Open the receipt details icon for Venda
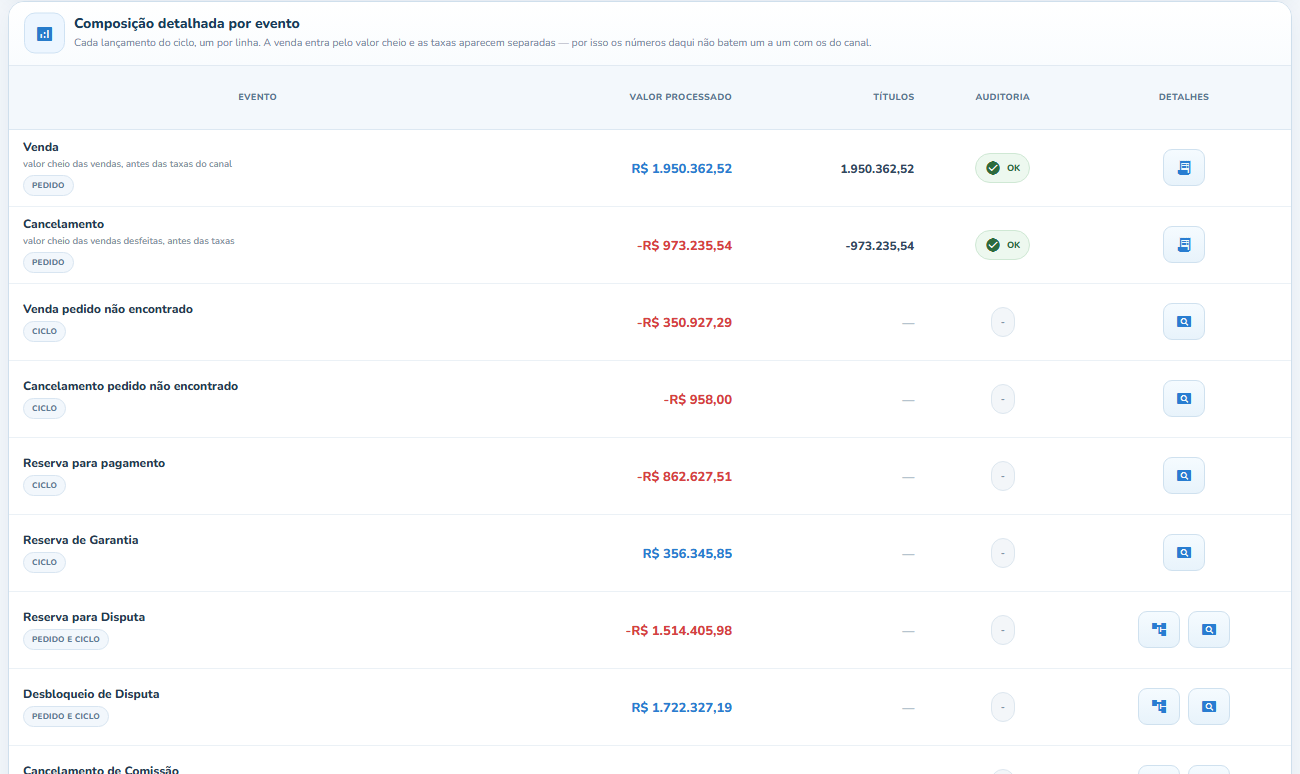Image resolution: width=1300 pixels, height=774 pixels. coord(1183,168)
